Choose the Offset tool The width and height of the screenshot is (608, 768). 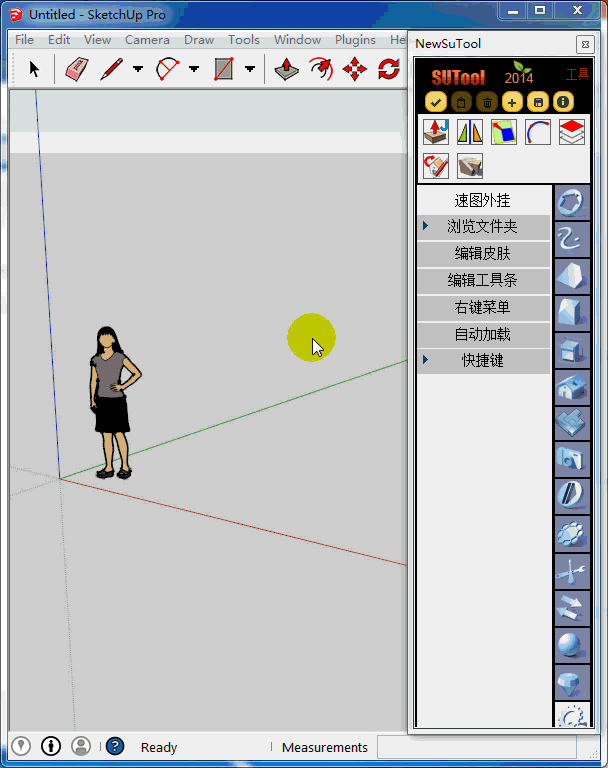point(321,69)
